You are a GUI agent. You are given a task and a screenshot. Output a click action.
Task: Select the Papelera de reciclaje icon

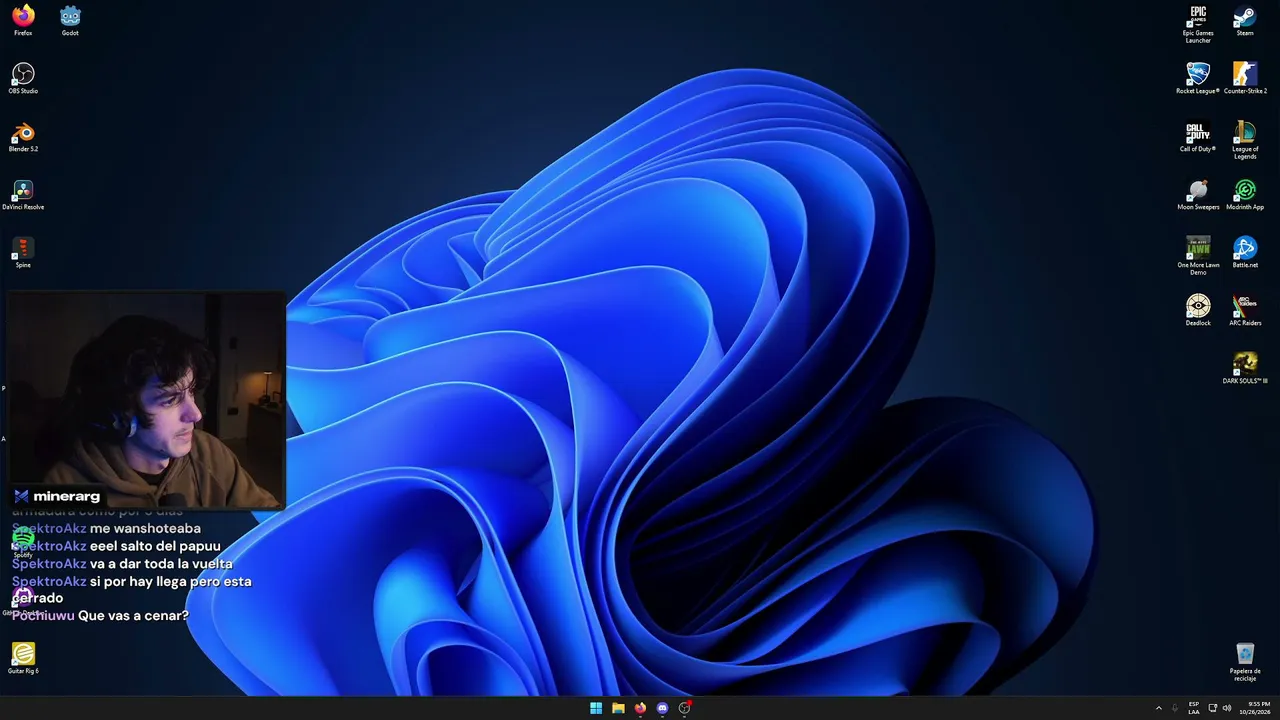1245,661
